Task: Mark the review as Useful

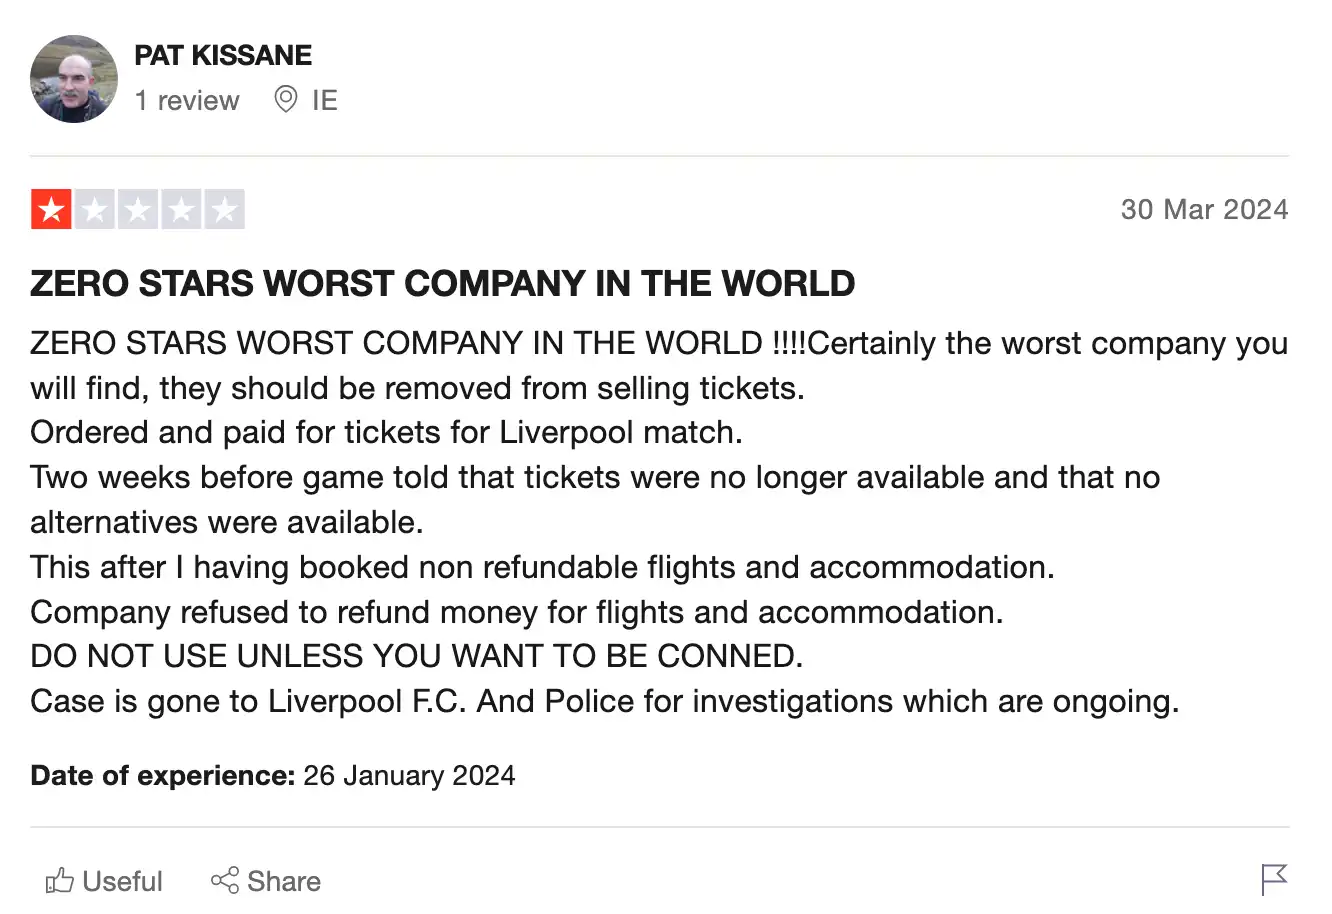Action: pyautogui.click(x=105, y=880)
